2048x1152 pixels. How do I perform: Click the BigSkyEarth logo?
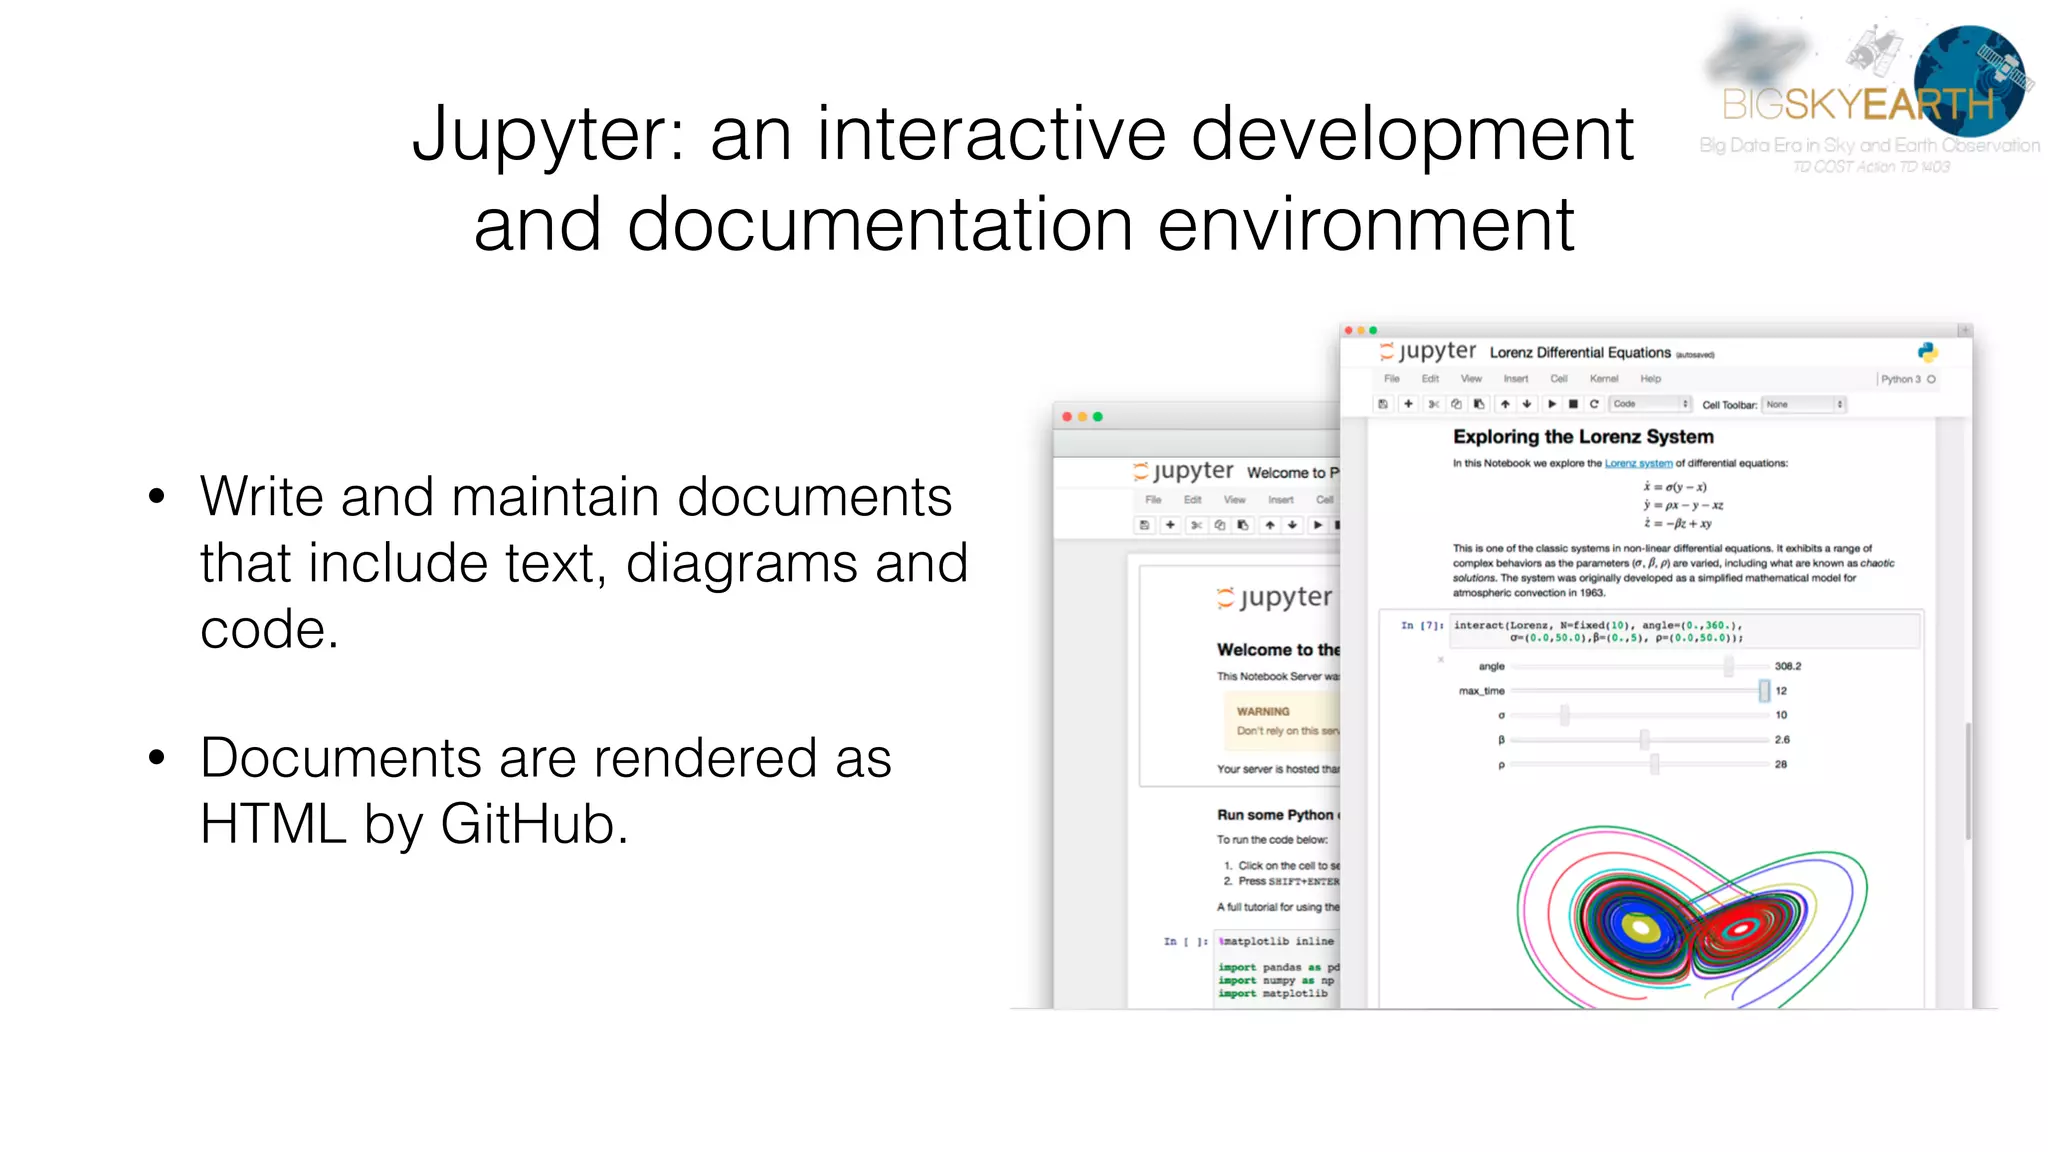[1868, 95]
